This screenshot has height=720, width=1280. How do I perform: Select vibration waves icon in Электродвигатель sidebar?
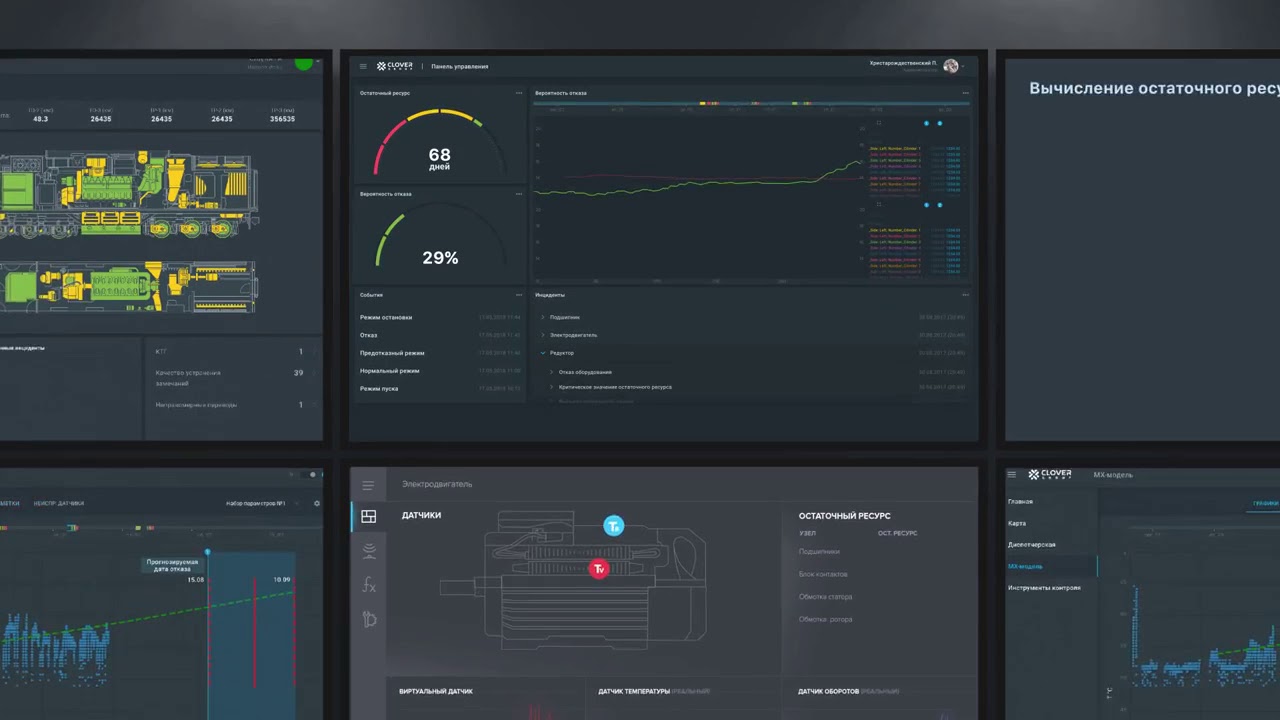369,551
